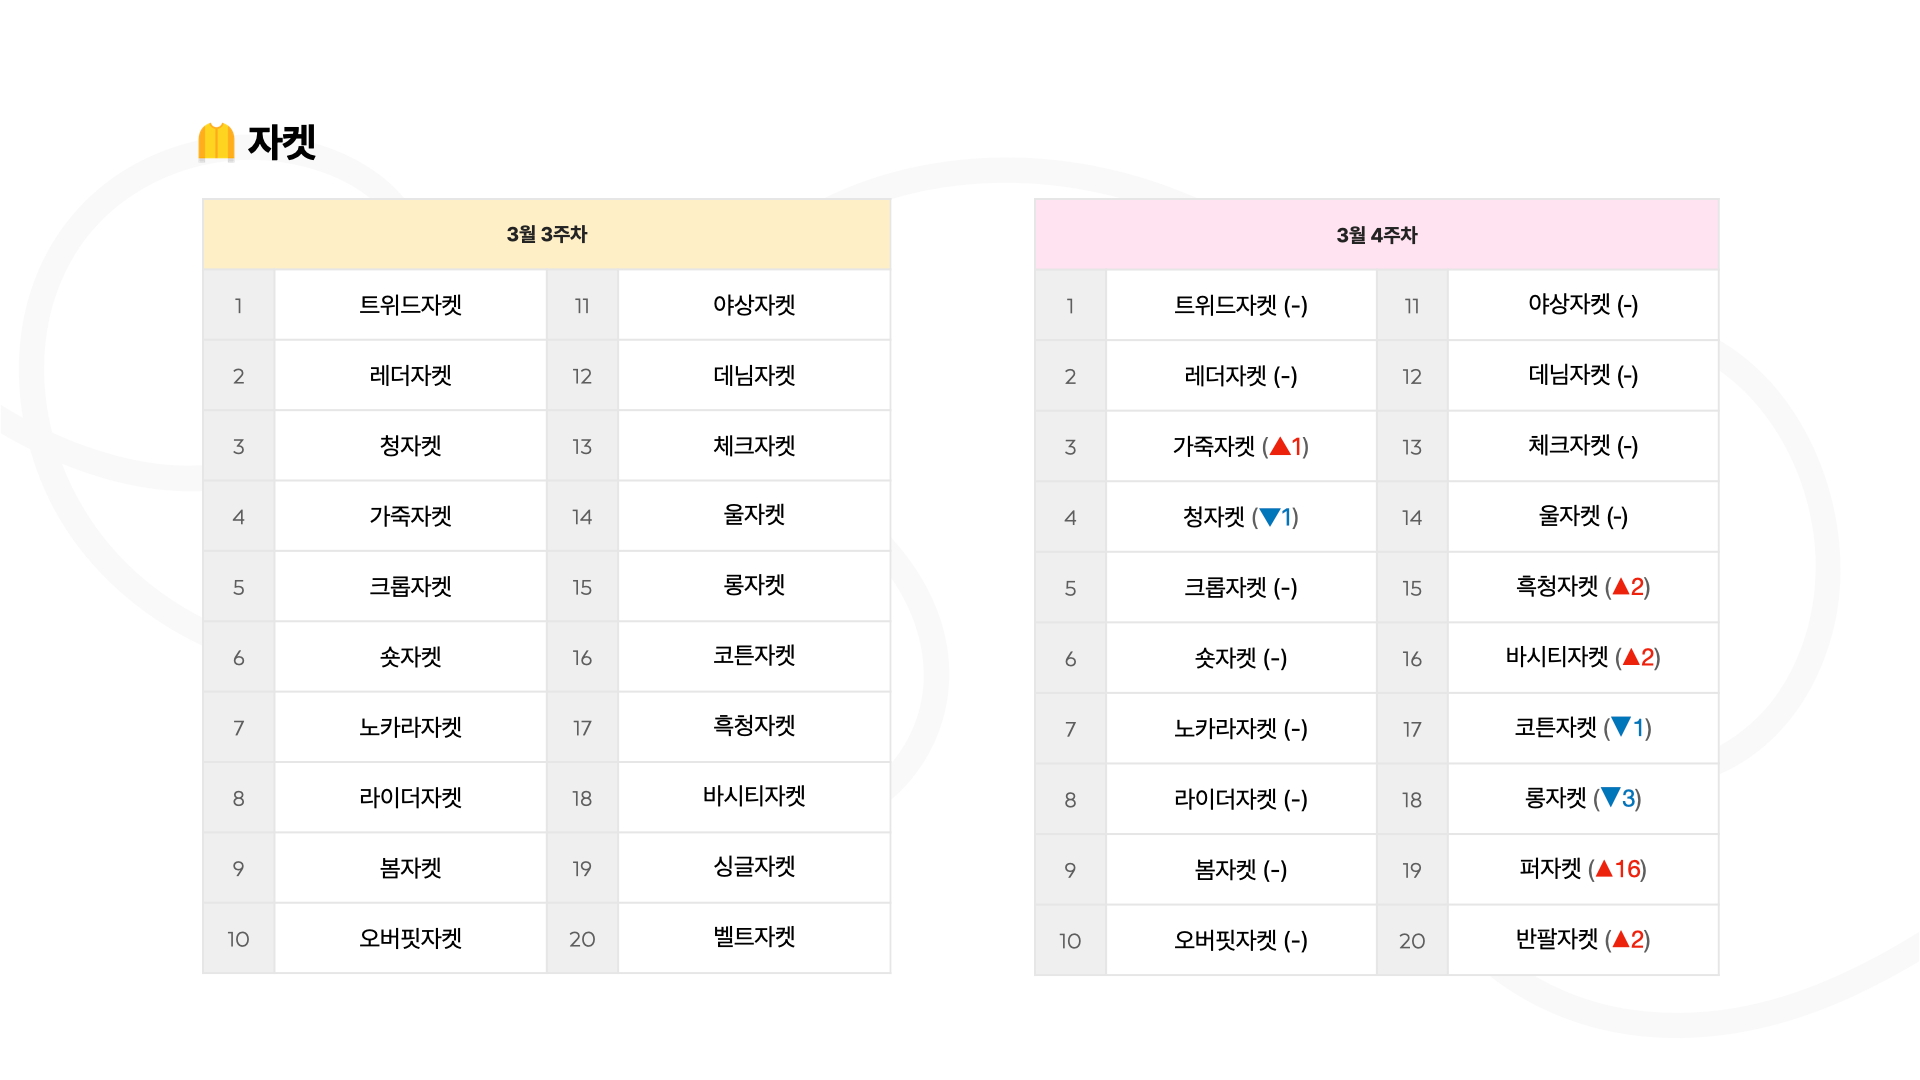Click 벨트자켓 at rank 20

(754, 937)
